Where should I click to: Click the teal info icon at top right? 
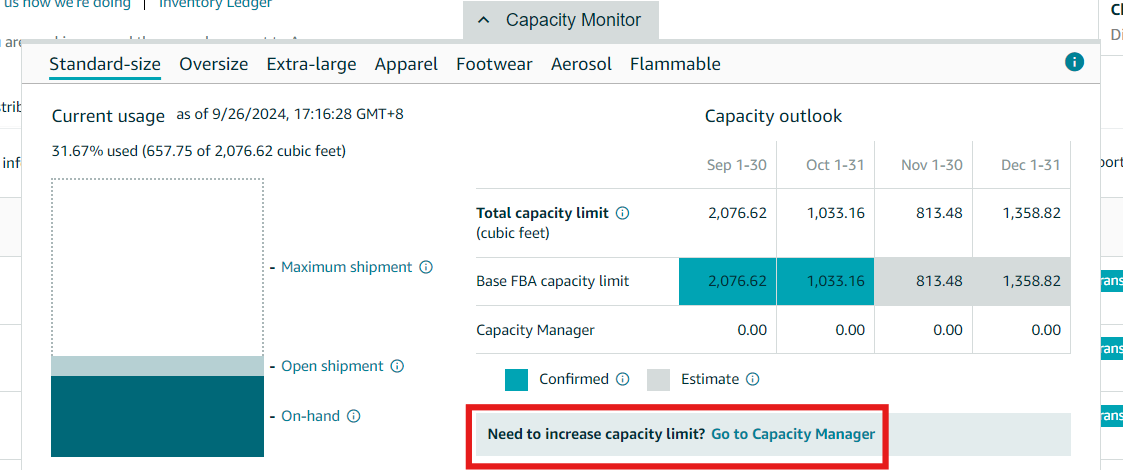pos(1075,62)
